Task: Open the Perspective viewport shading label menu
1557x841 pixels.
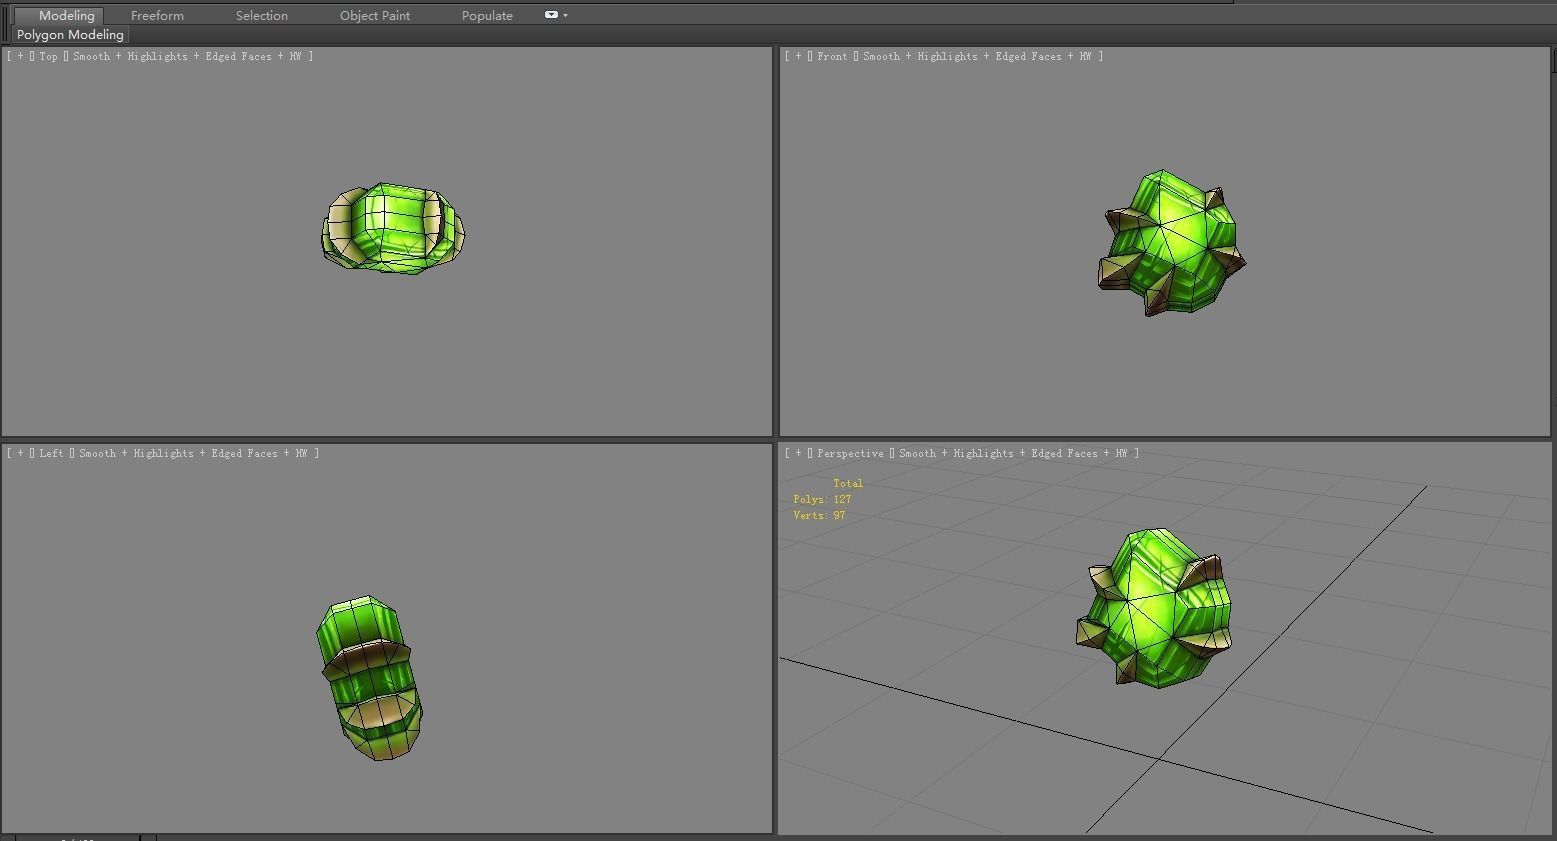Action: (1013, 453)
